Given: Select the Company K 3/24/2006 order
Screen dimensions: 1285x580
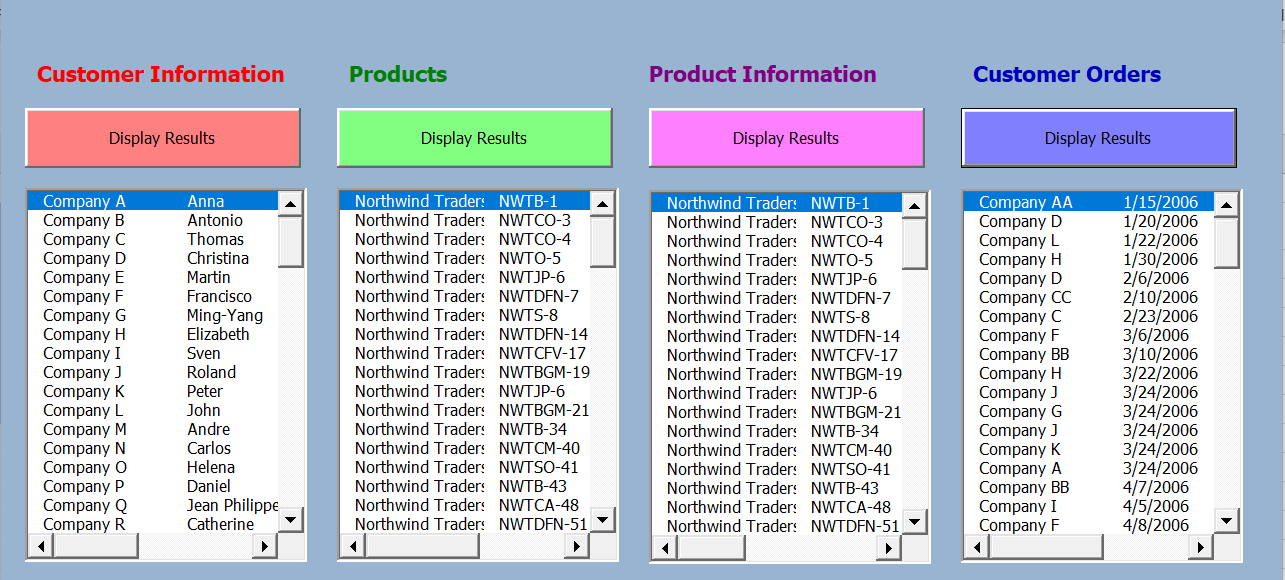Looking at the screenshot, I should pos(1090,449).
